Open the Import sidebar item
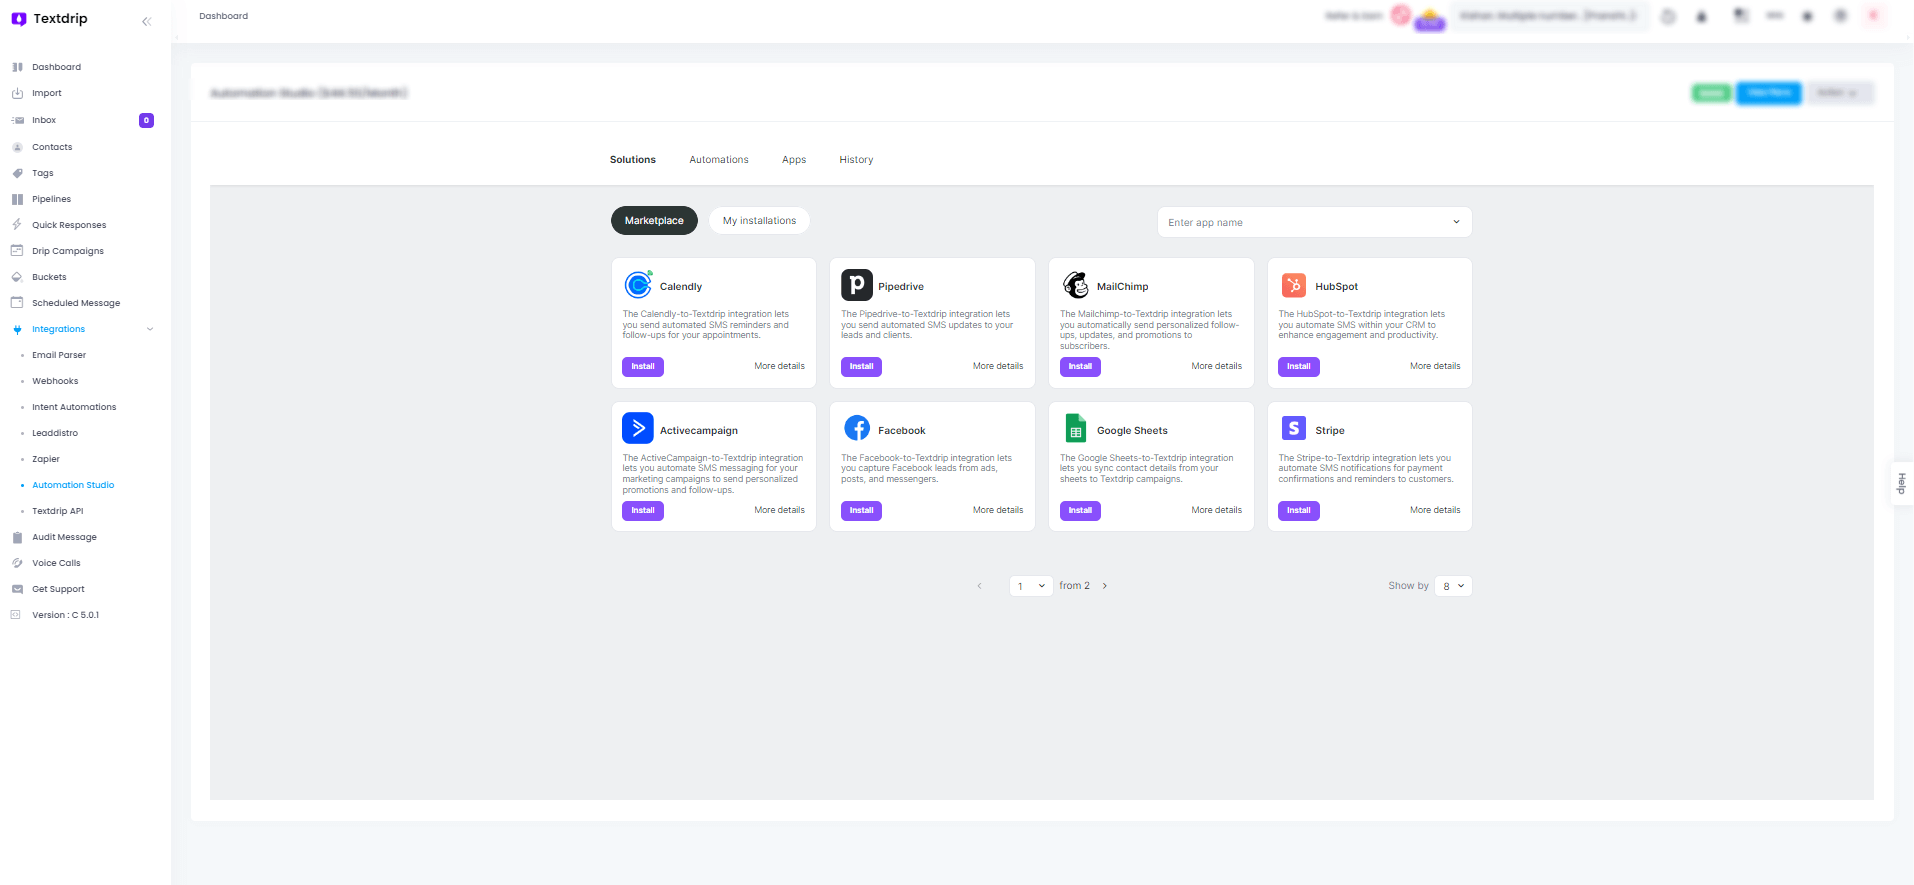 coord(46,93)
